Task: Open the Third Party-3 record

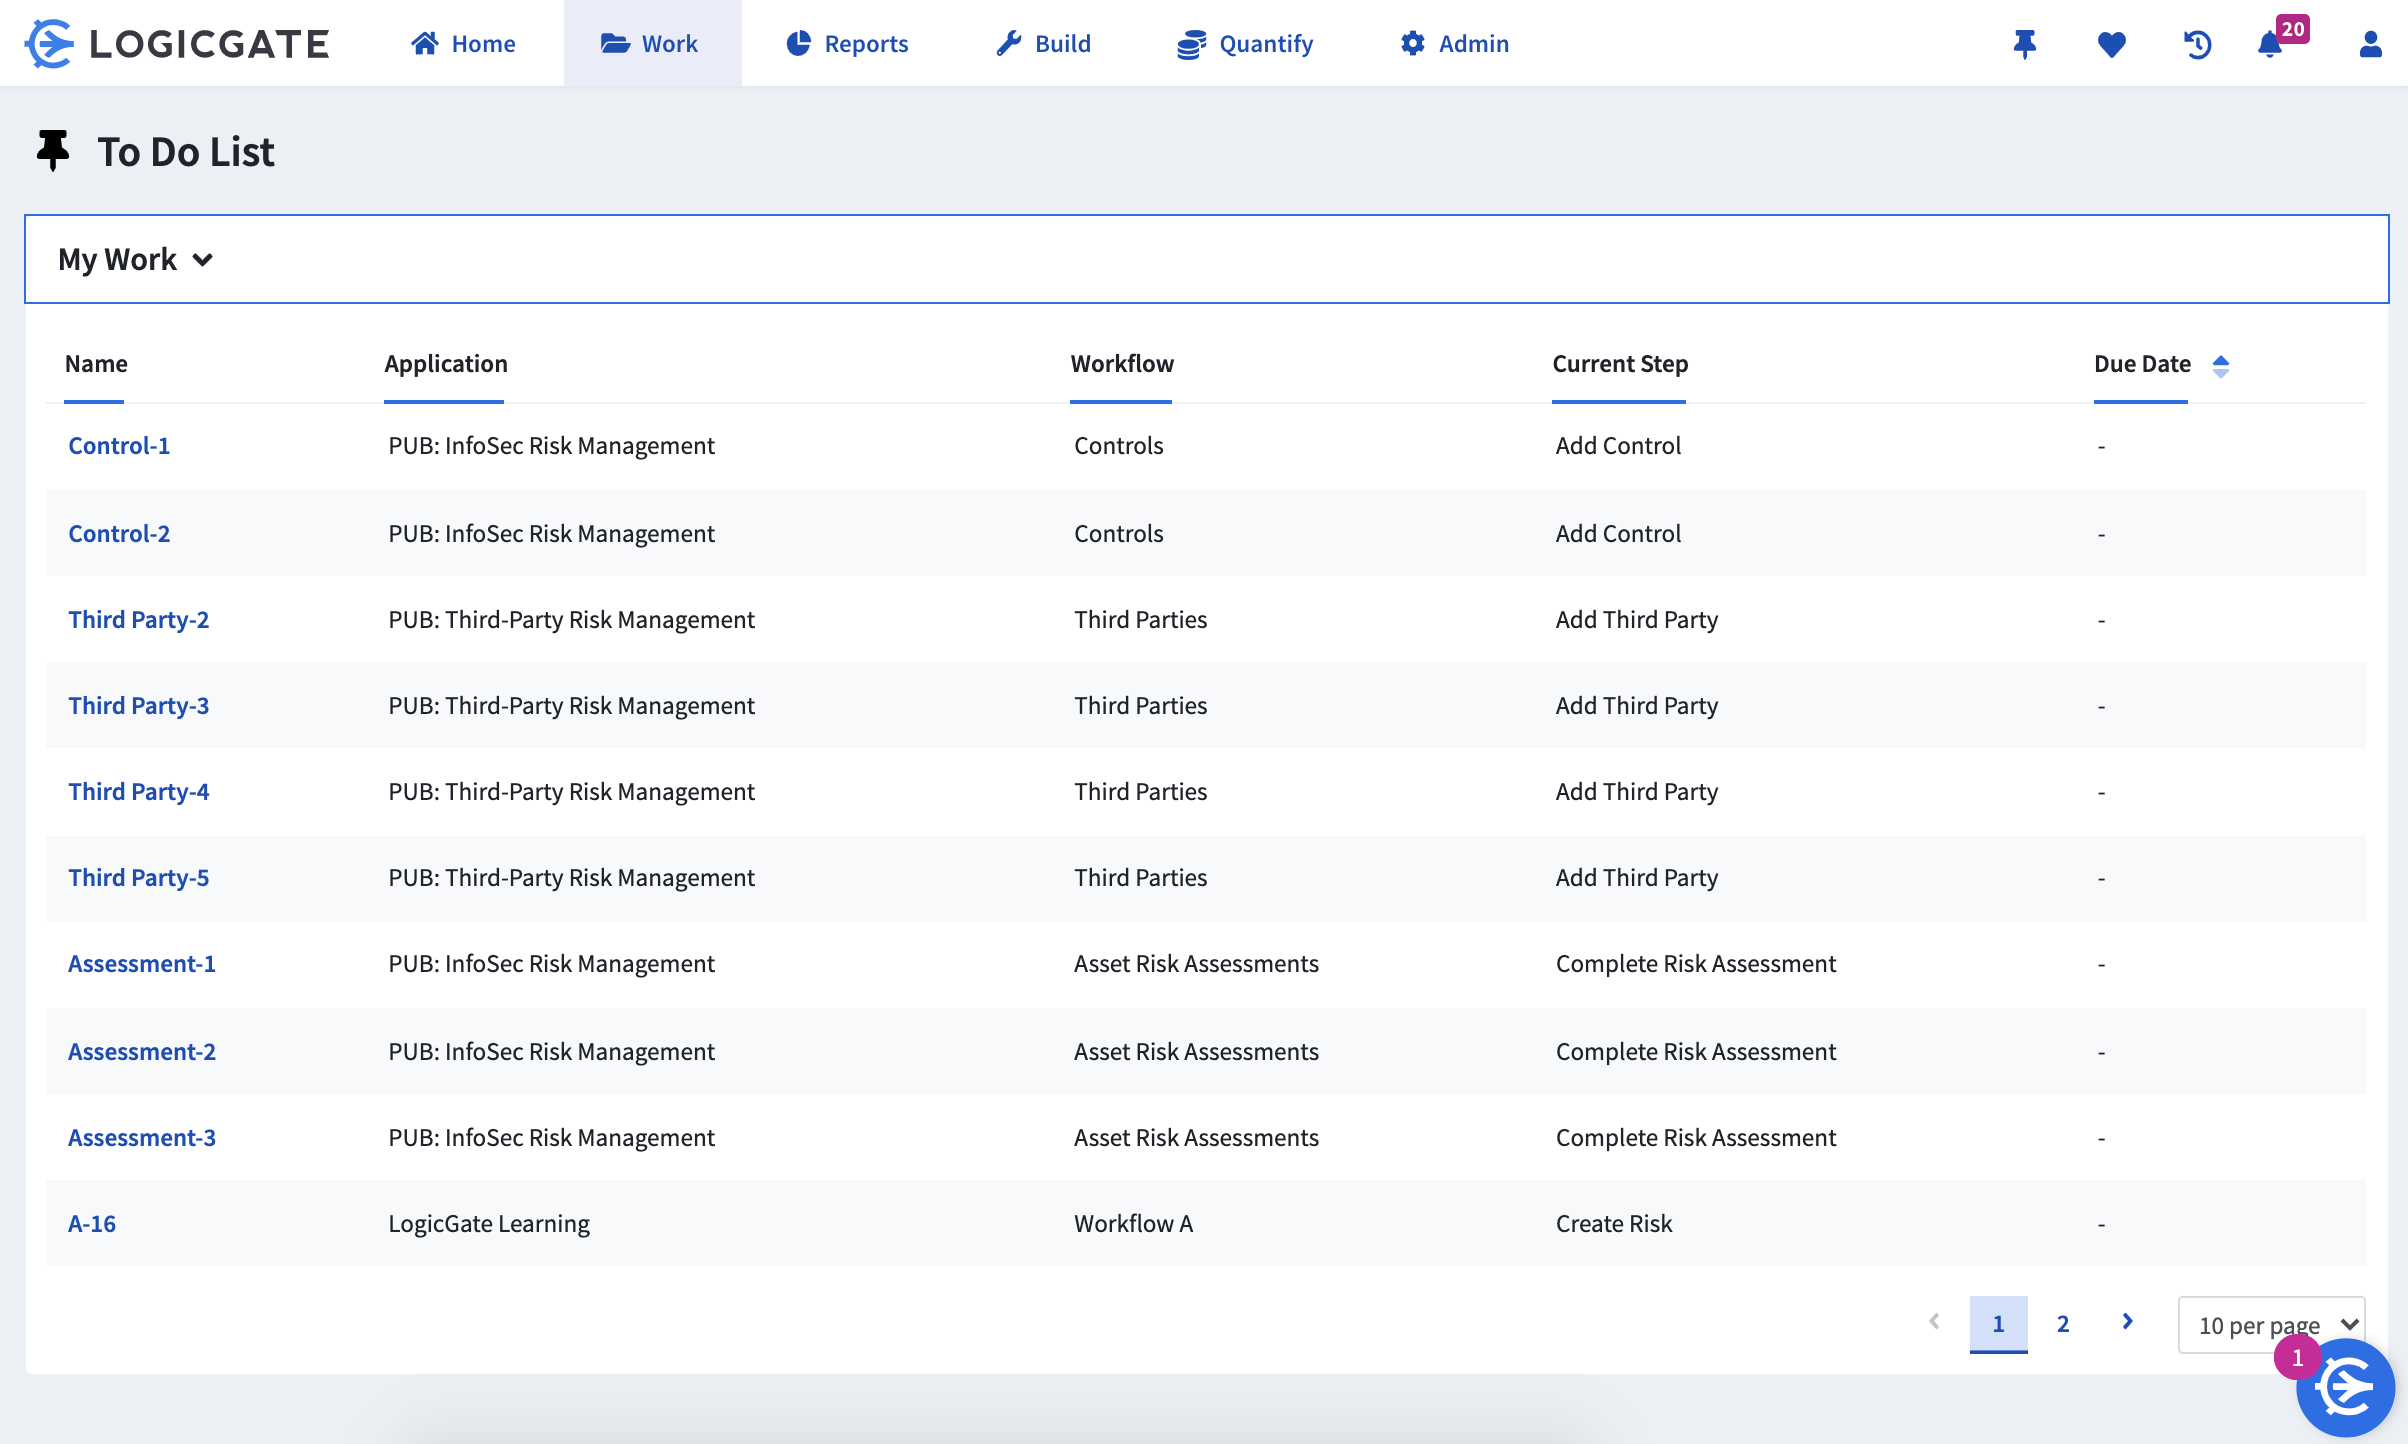Action: tap(138, 706)
